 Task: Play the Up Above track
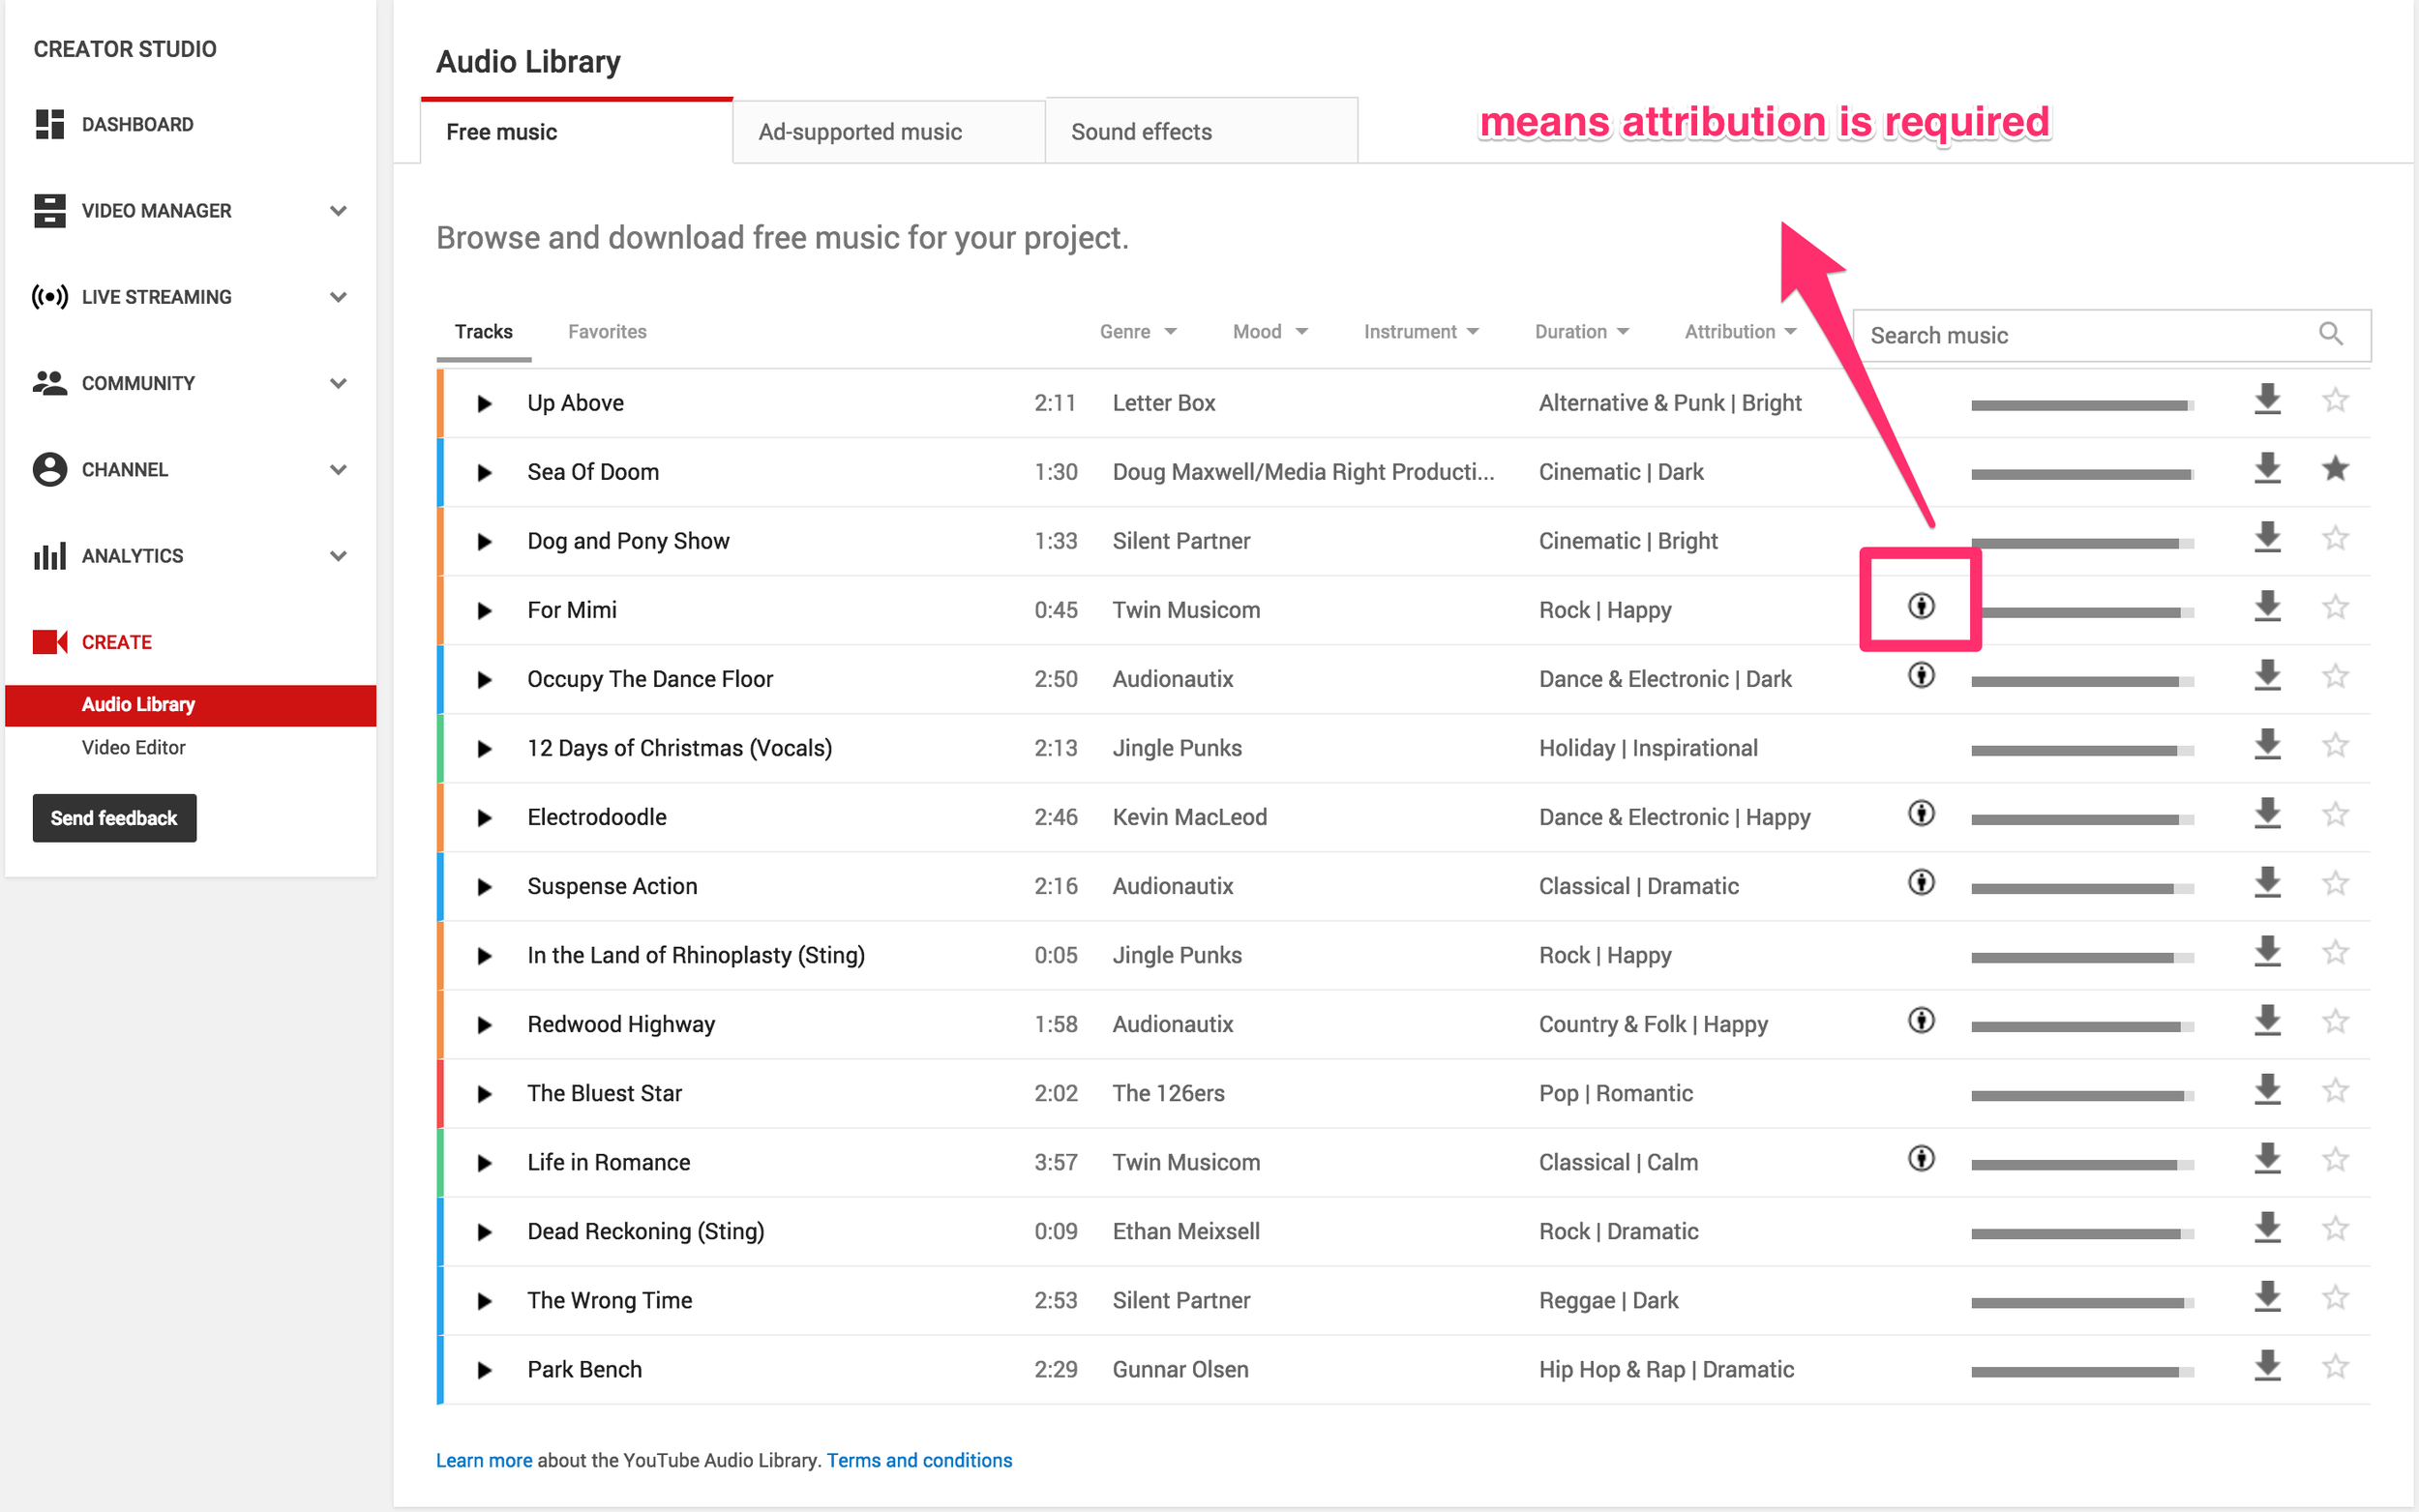point(485,403)
